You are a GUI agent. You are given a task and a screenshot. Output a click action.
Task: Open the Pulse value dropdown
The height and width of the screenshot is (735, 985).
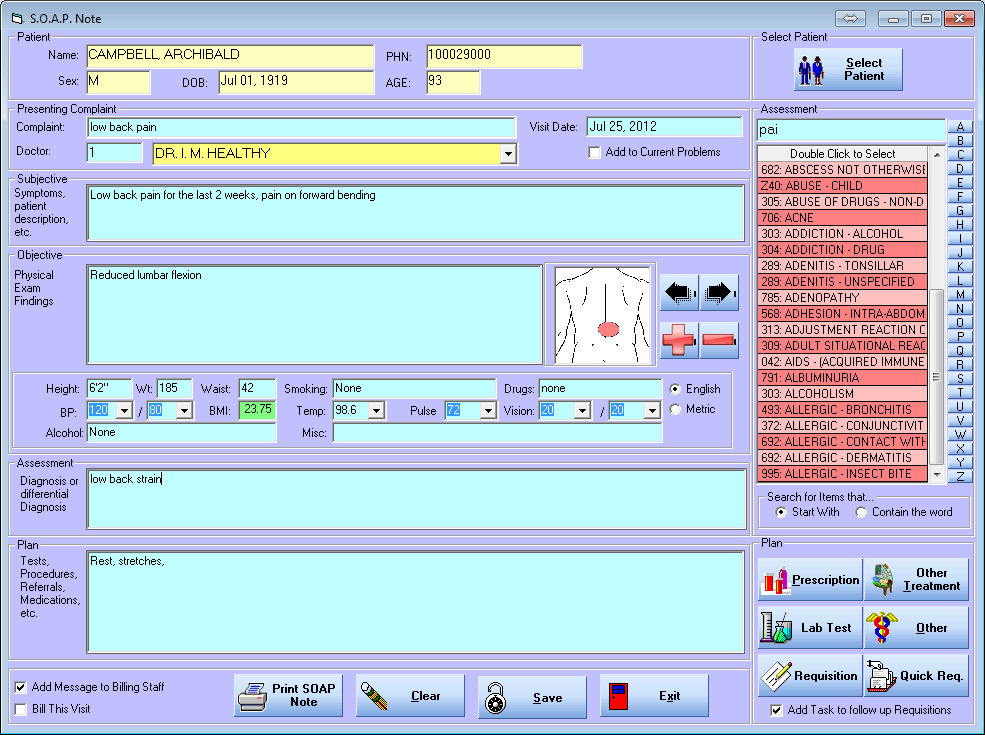pyautogui.click(x=489, y=411)
